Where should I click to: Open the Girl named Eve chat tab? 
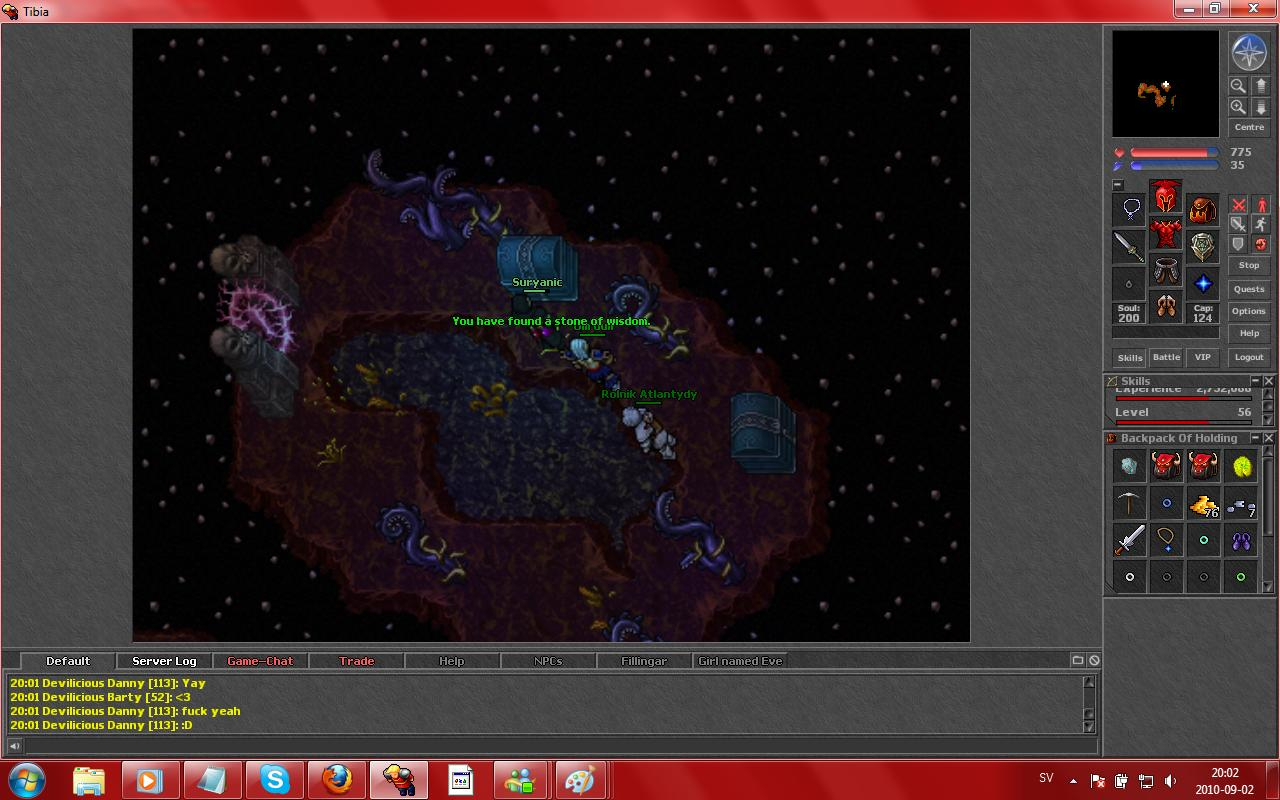[740, 661]
